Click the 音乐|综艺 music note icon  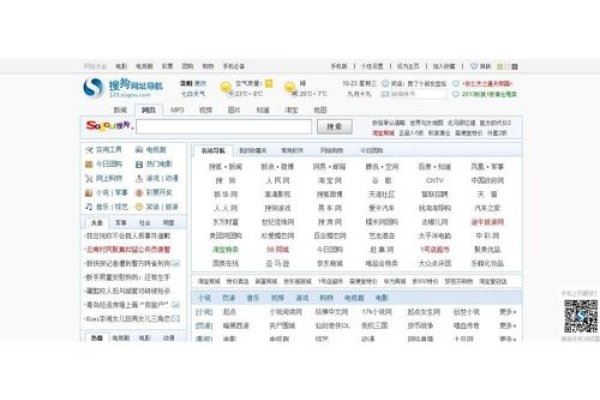(89, 207)
